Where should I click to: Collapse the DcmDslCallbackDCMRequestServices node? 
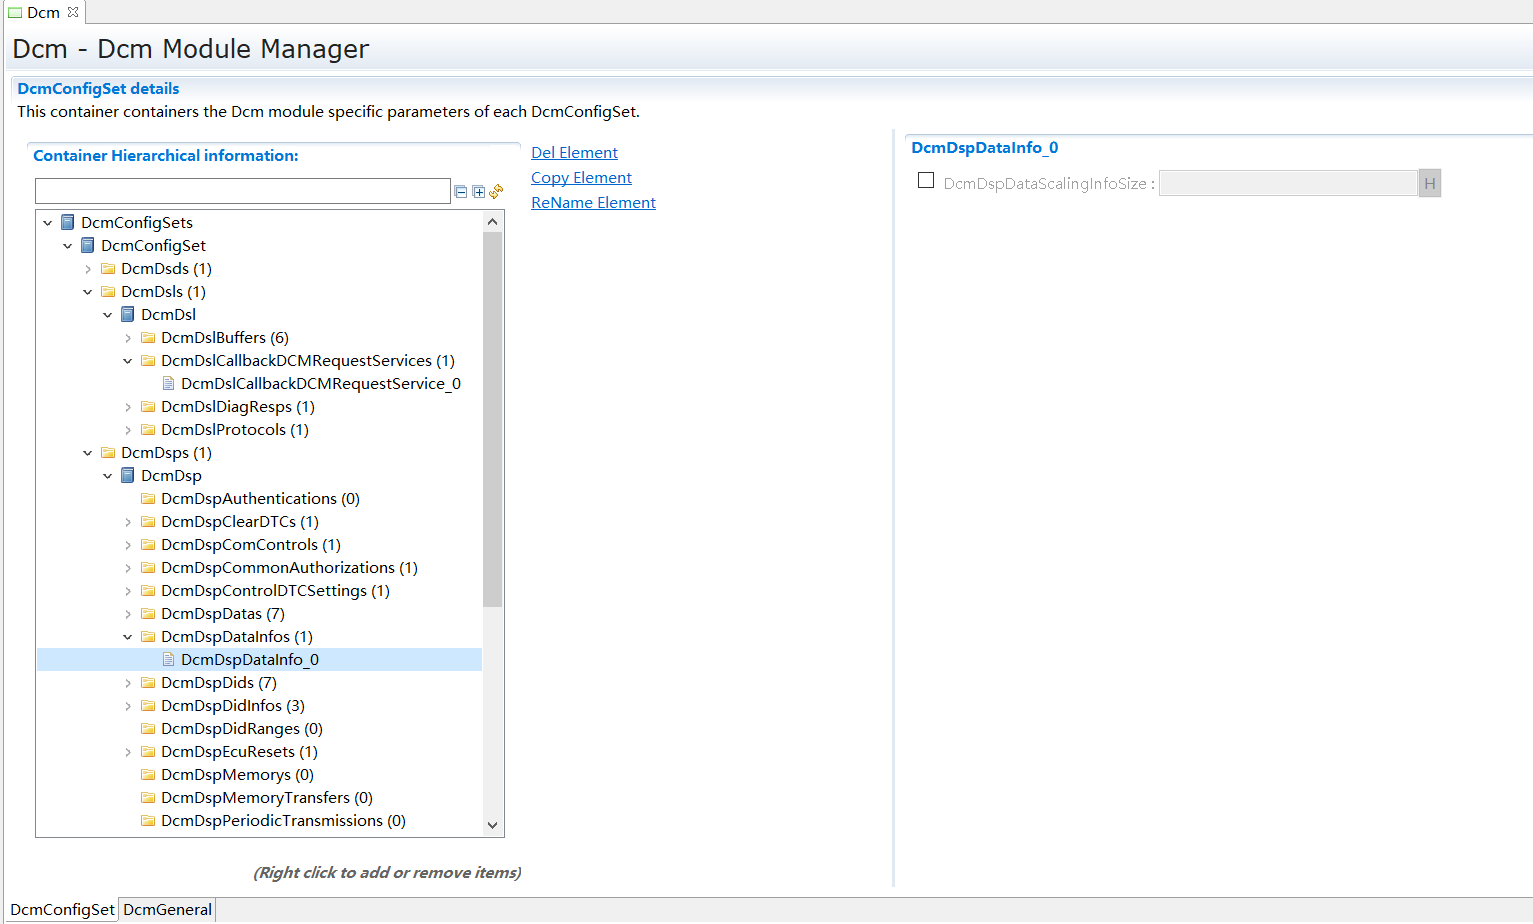point(127,360)
